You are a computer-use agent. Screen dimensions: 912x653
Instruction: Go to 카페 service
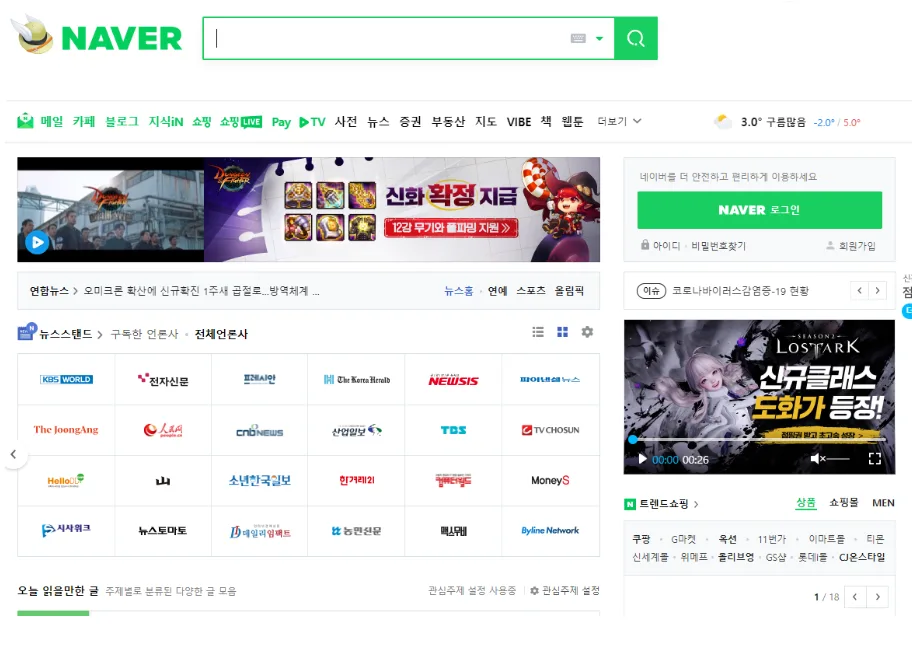(84, 121)
